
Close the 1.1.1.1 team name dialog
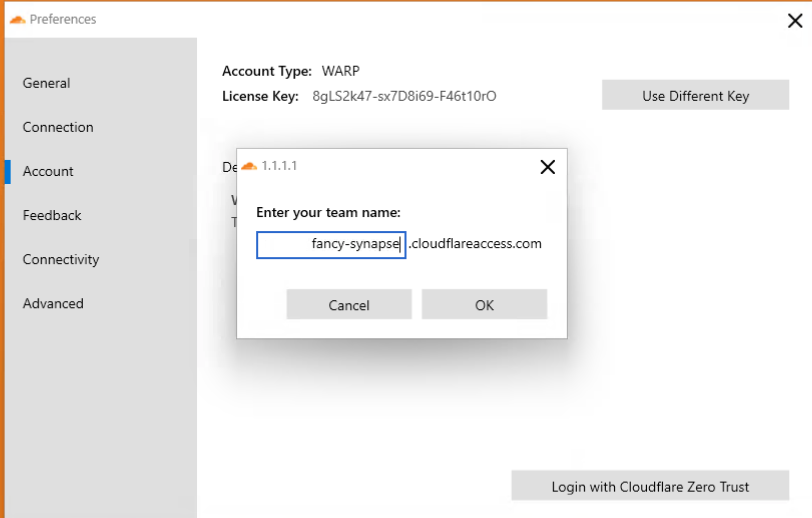click(x=547, y=167)
